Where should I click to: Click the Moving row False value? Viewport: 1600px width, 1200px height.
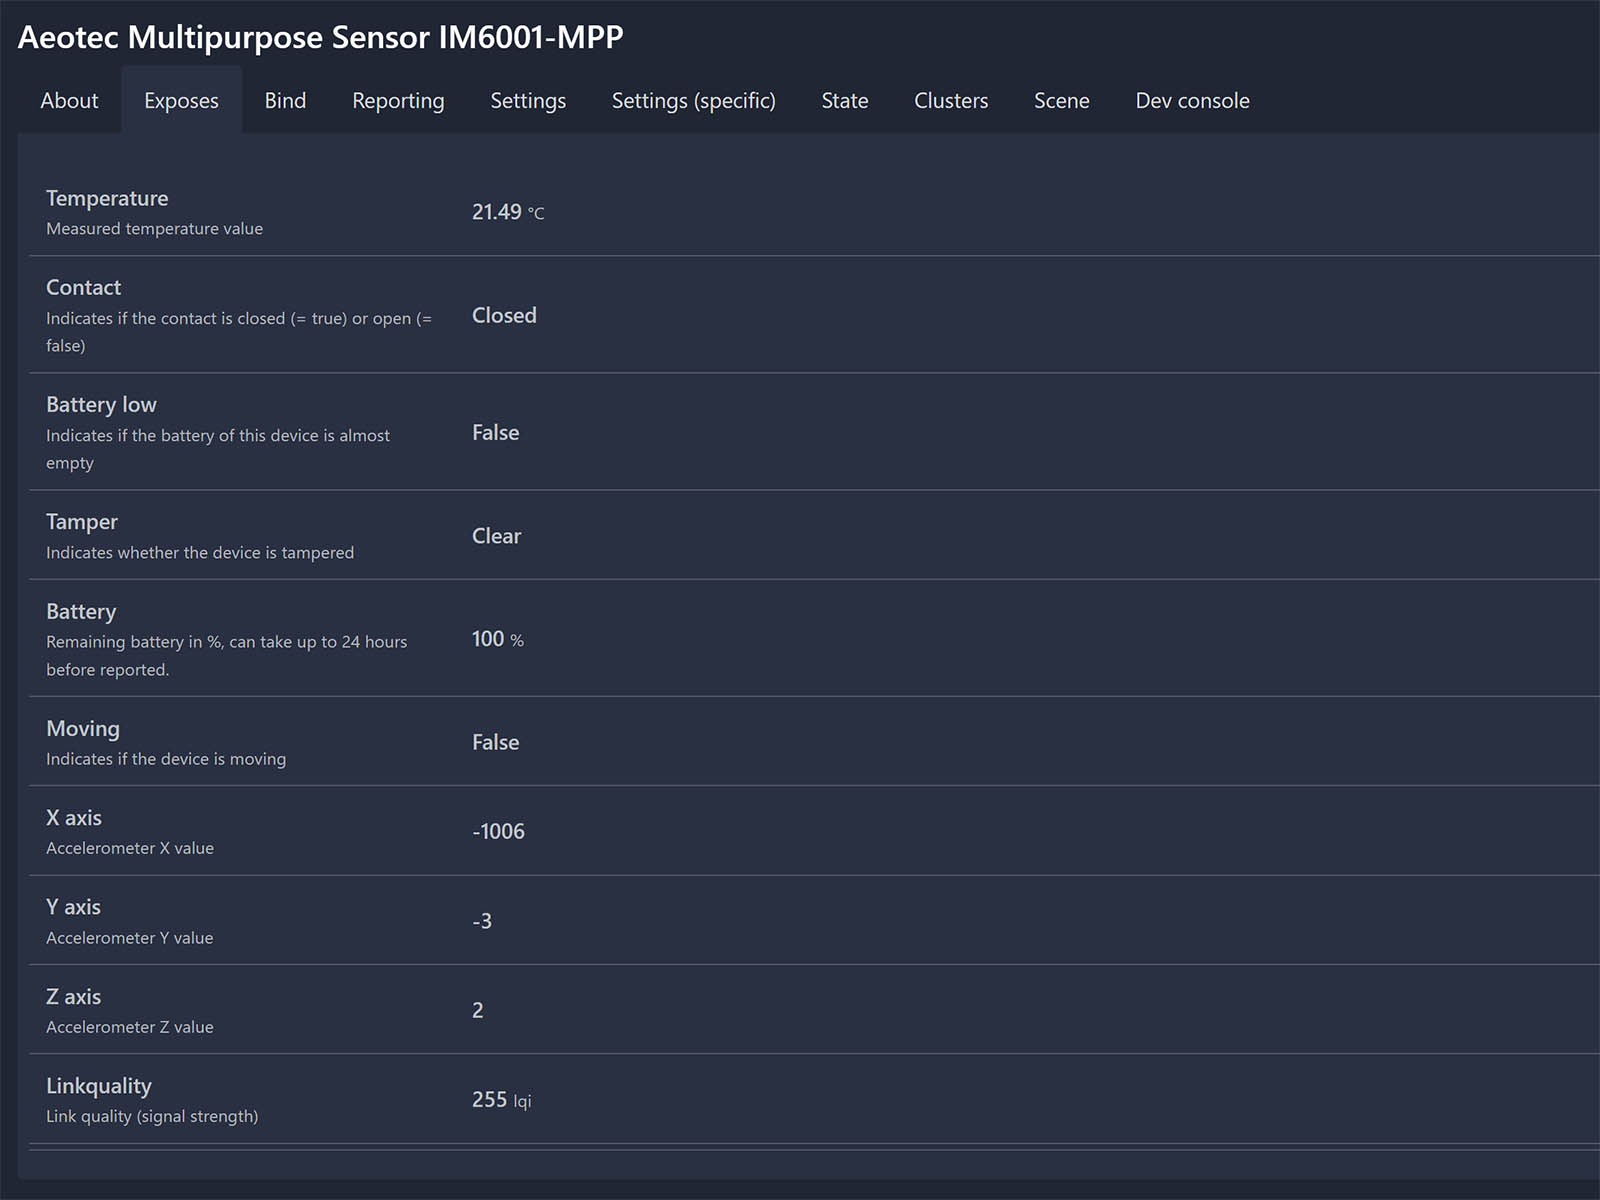495,742
